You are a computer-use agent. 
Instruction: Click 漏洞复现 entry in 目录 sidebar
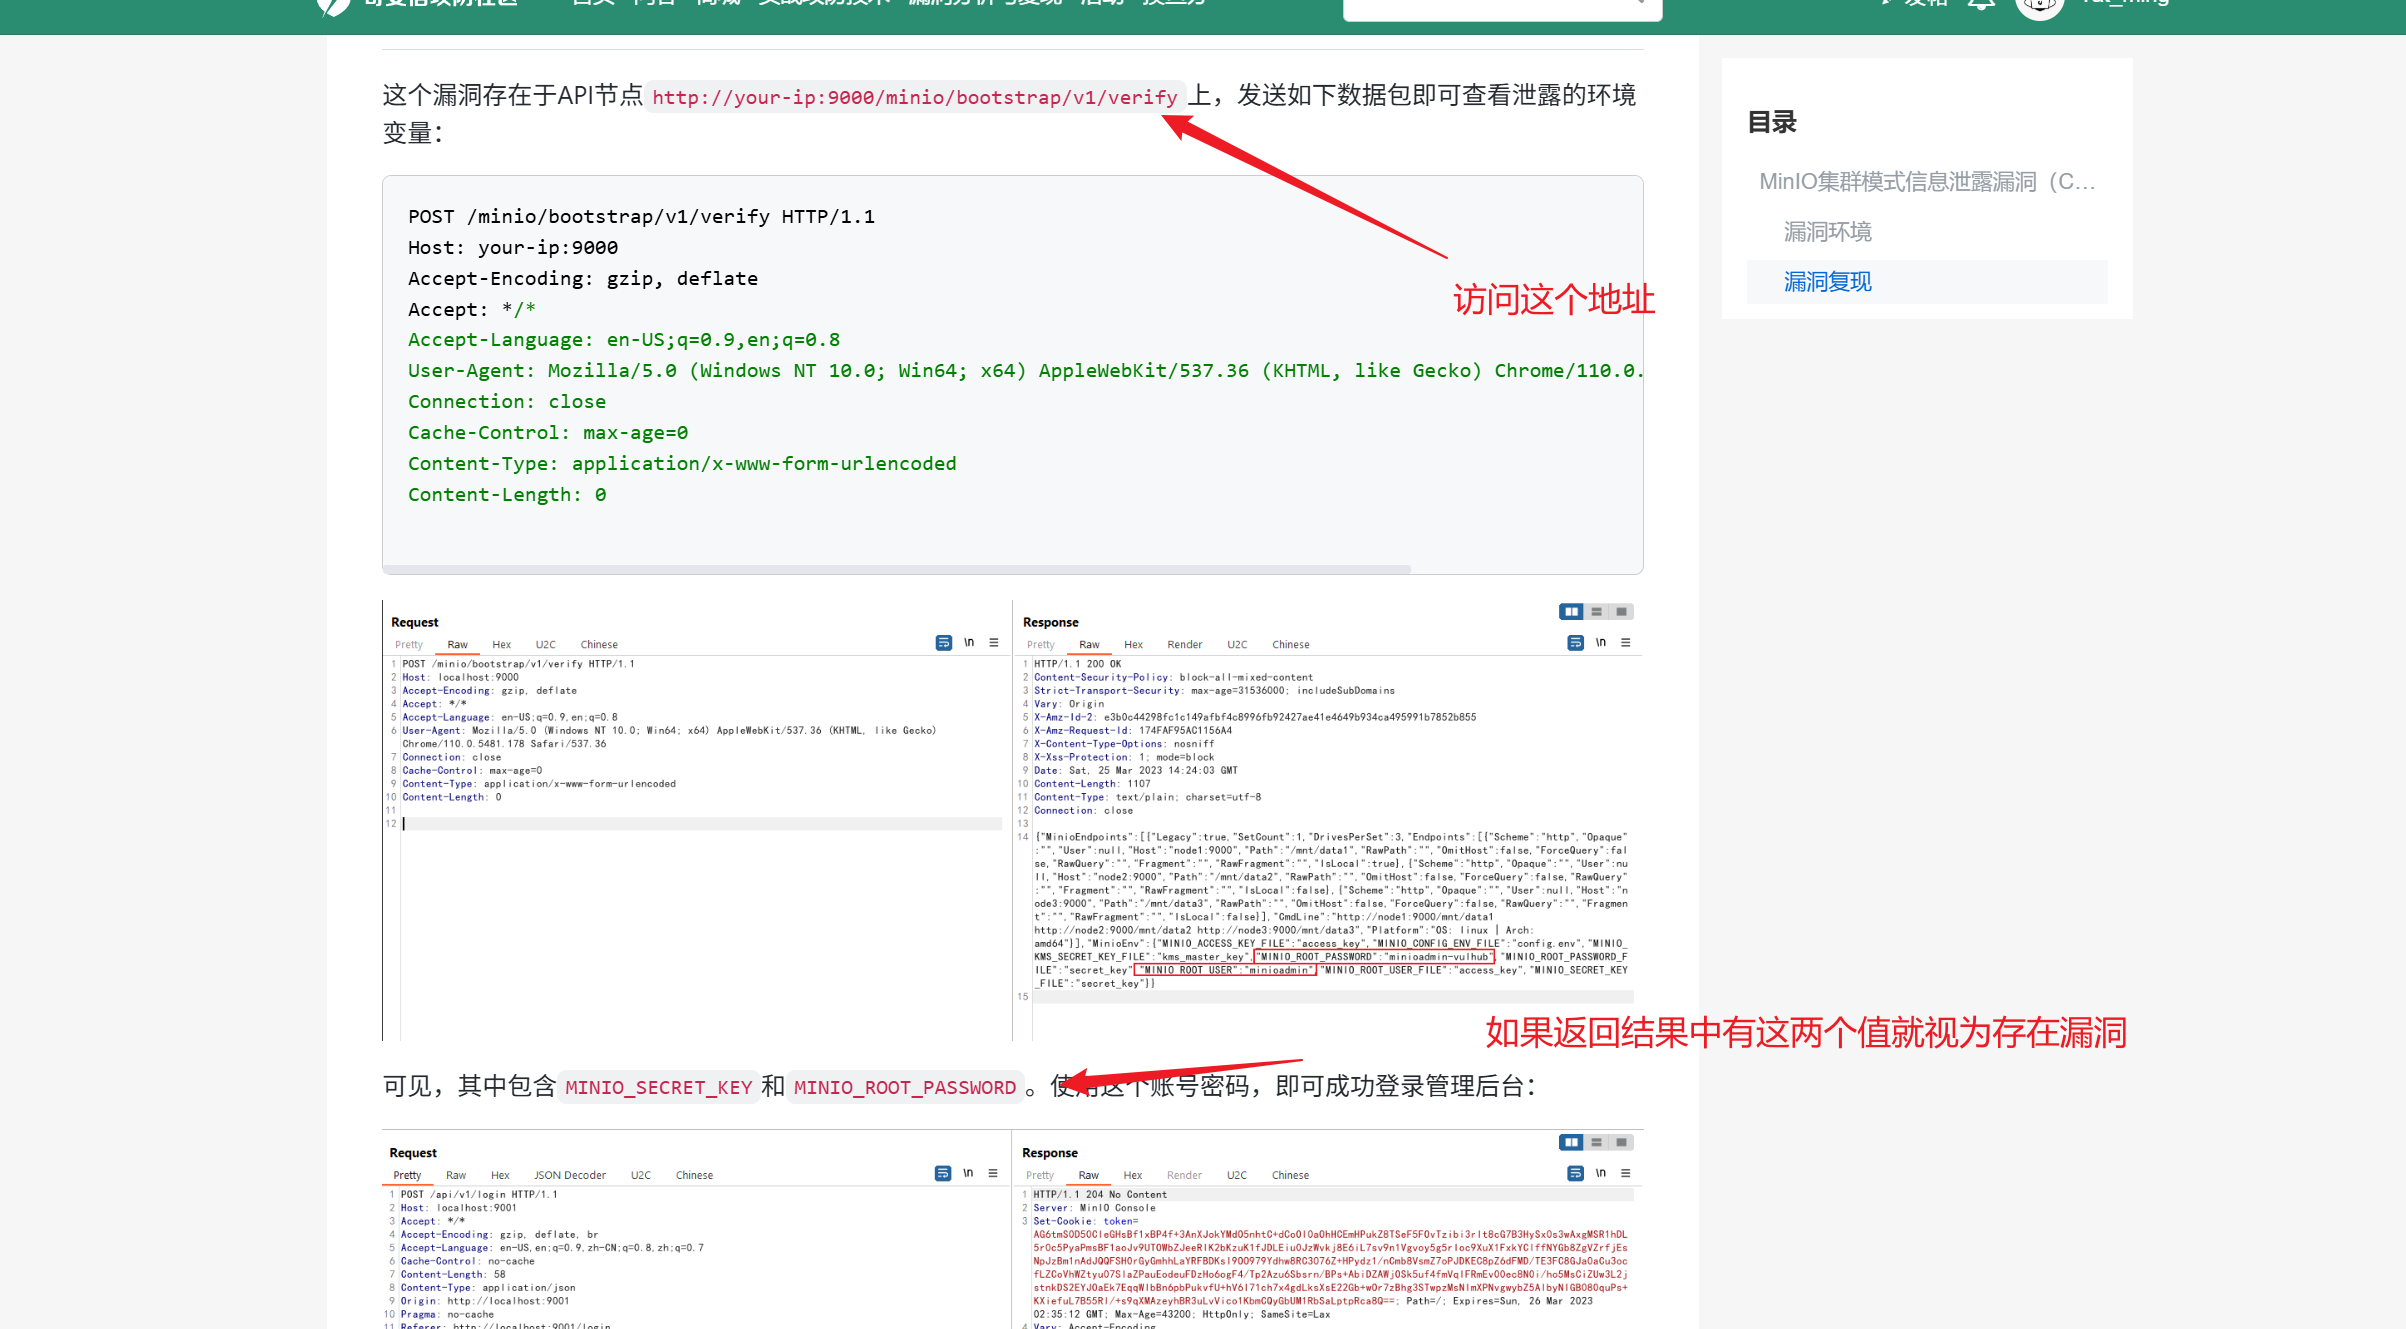pyautogui.click(x=1827, y=282)
